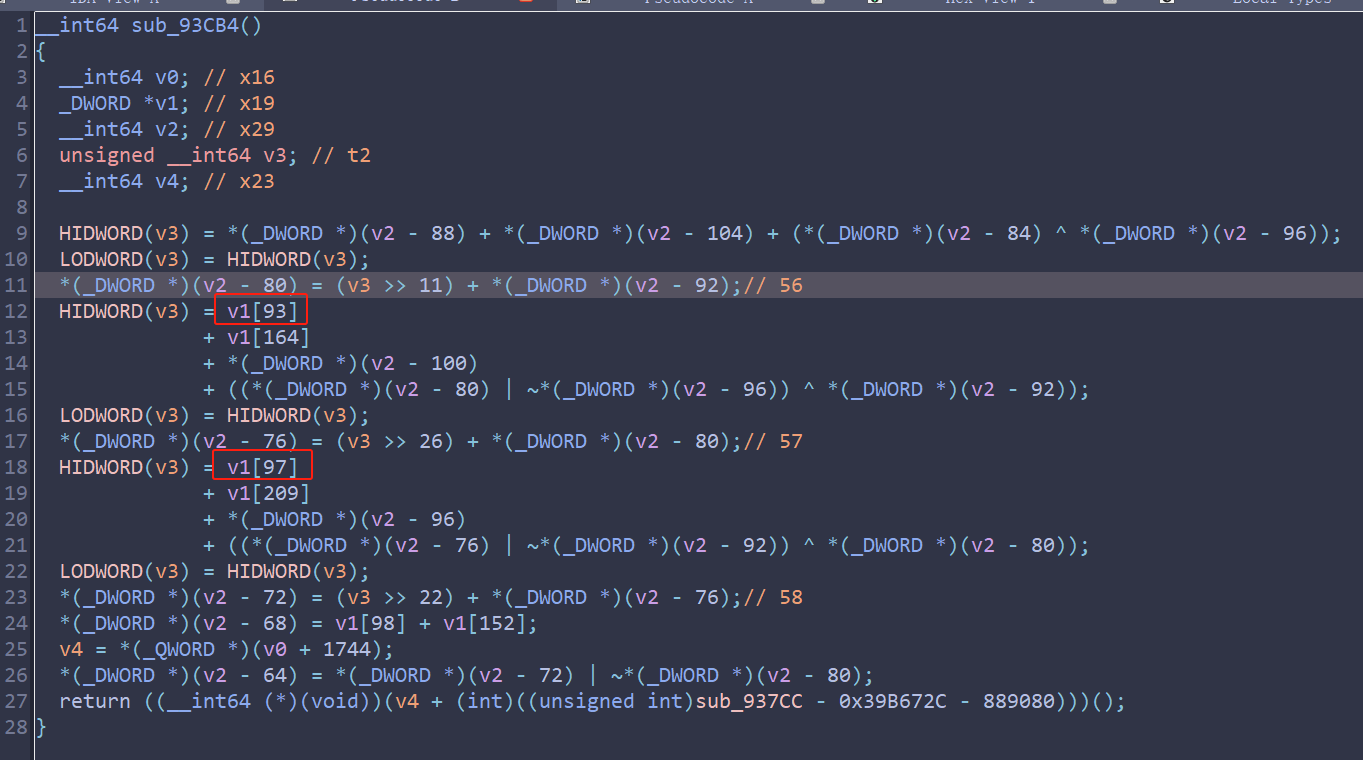This screenshot has width=1363, height=760.
Task: Click the closing brace on line 28
Action: pyautogui.click(x=40, y=727)
